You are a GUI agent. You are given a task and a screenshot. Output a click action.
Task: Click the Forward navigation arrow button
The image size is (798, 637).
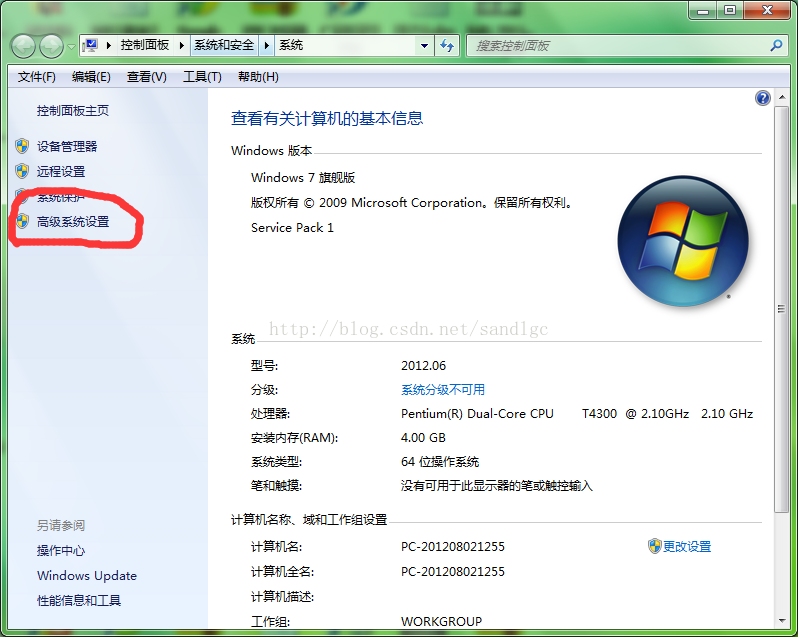51,46
